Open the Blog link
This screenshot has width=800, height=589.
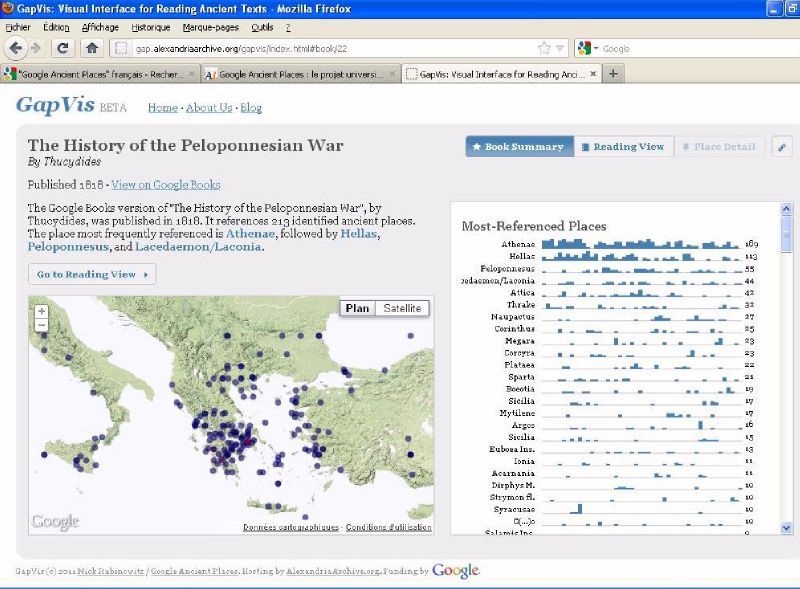(x=251, y=108)
